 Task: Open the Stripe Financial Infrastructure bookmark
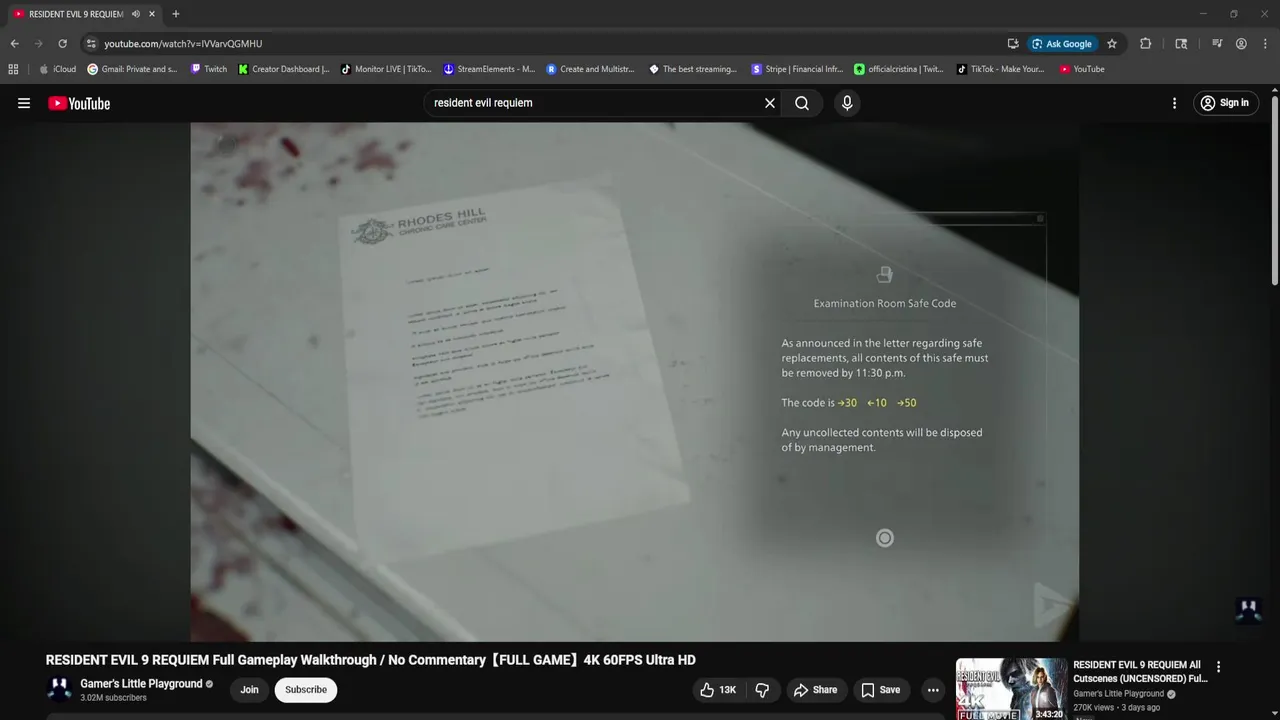797,69
